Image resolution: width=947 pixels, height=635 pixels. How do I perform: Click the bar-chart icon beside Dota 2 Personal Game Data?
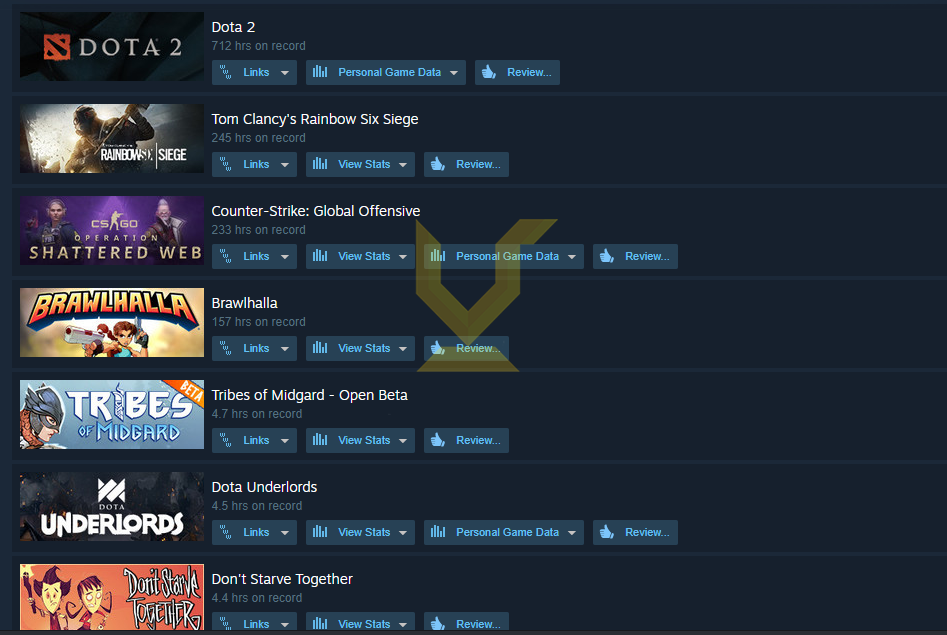(320, 72)
